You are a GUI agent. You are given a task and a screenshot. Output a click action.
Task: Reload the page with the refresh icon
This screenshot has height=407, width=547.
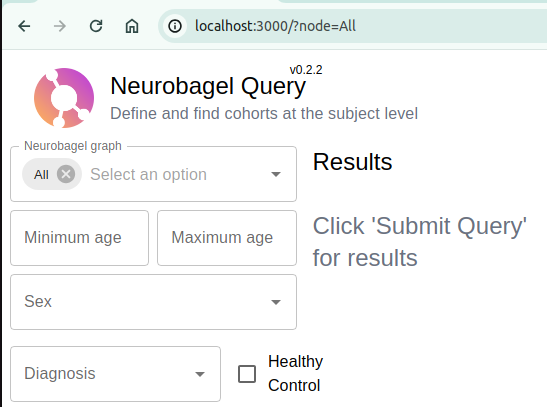[x=96, y=26]
